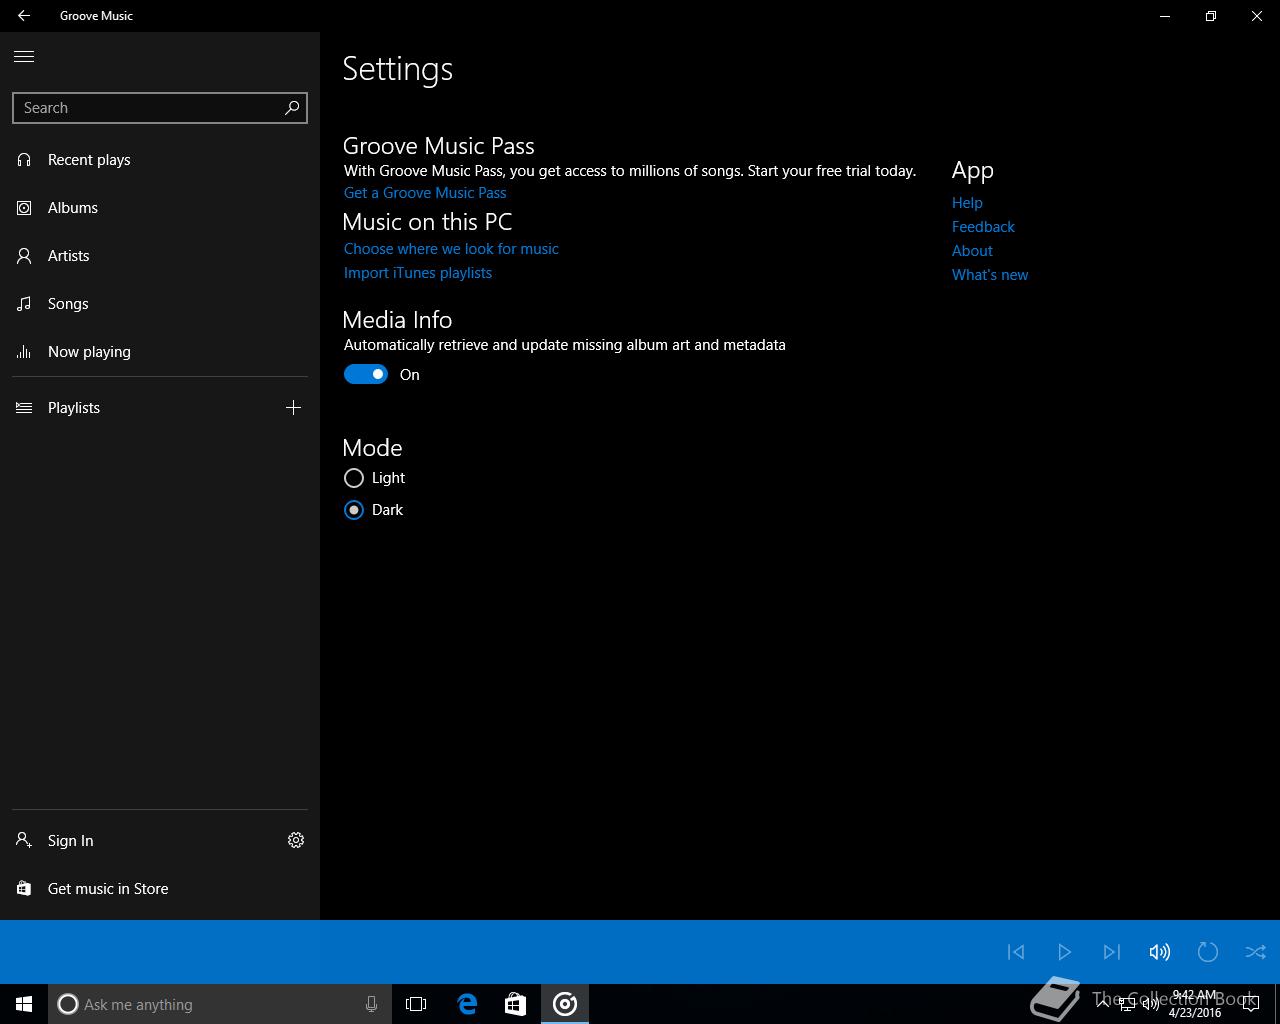Click Import iTunes playlists link
This screenshot has height=1024, width=1280.
(x=418, y=273)
